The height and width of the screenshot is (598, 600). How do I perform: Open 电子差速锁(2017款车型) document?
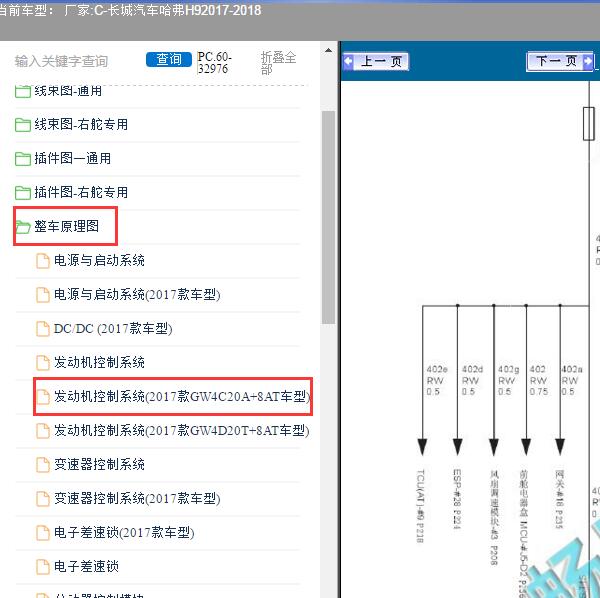pyautogui.click(x=124, y=533)
